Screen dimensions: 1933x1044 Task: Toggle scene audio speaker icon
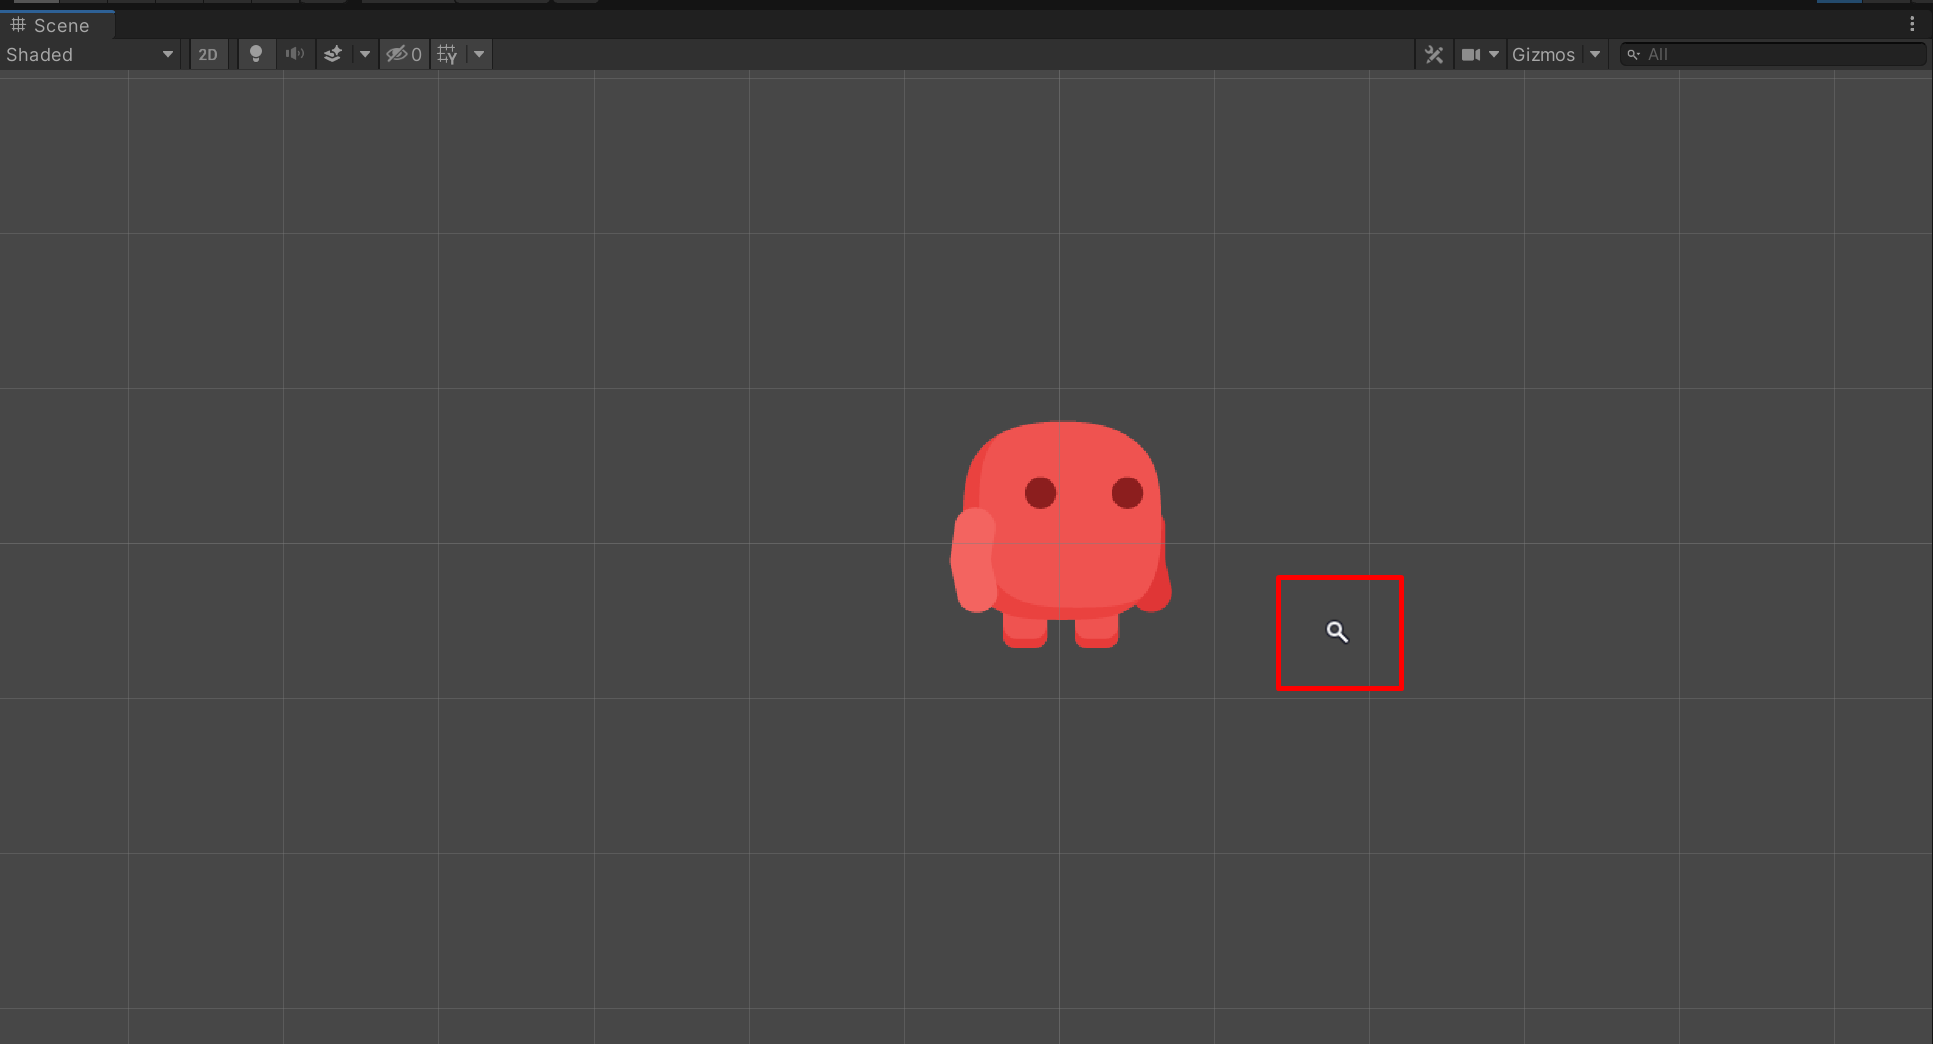point(294,54)
